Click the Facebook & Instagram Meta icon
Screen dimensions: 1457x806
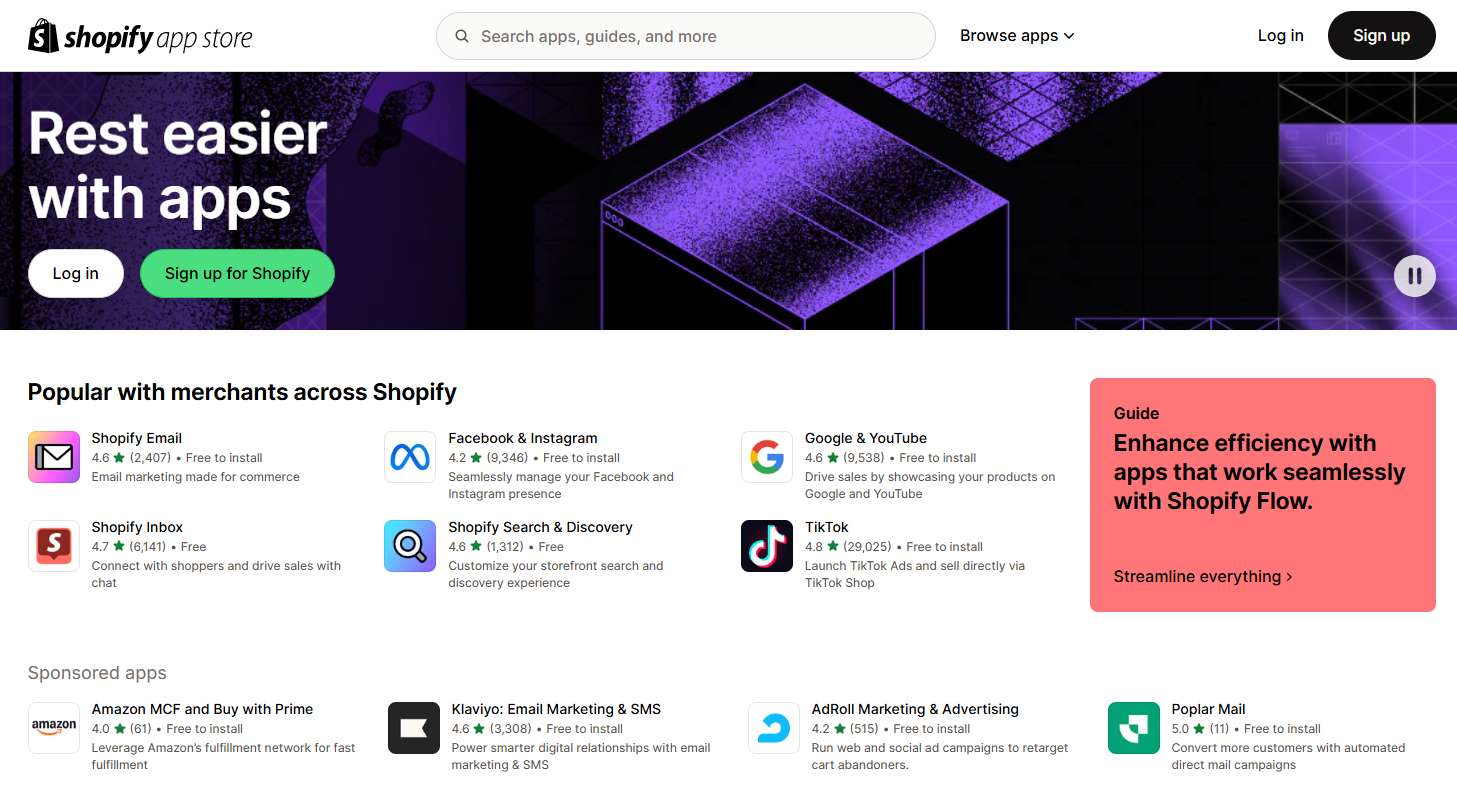[x=410, y=457]
